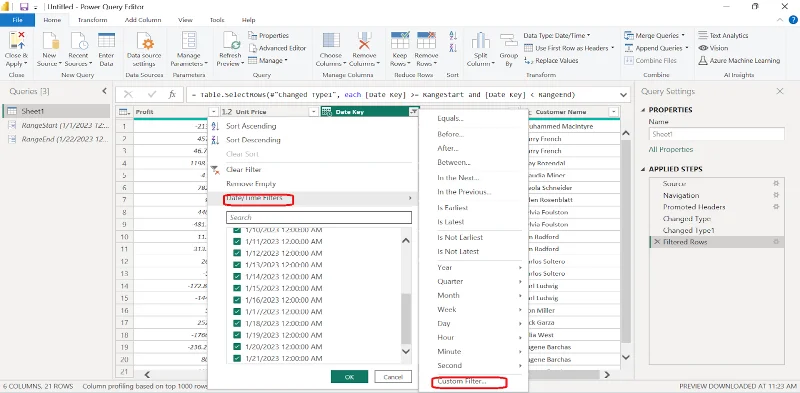
Task: Click OK in the filter dropdown
Action: click(x=349, y=377)
